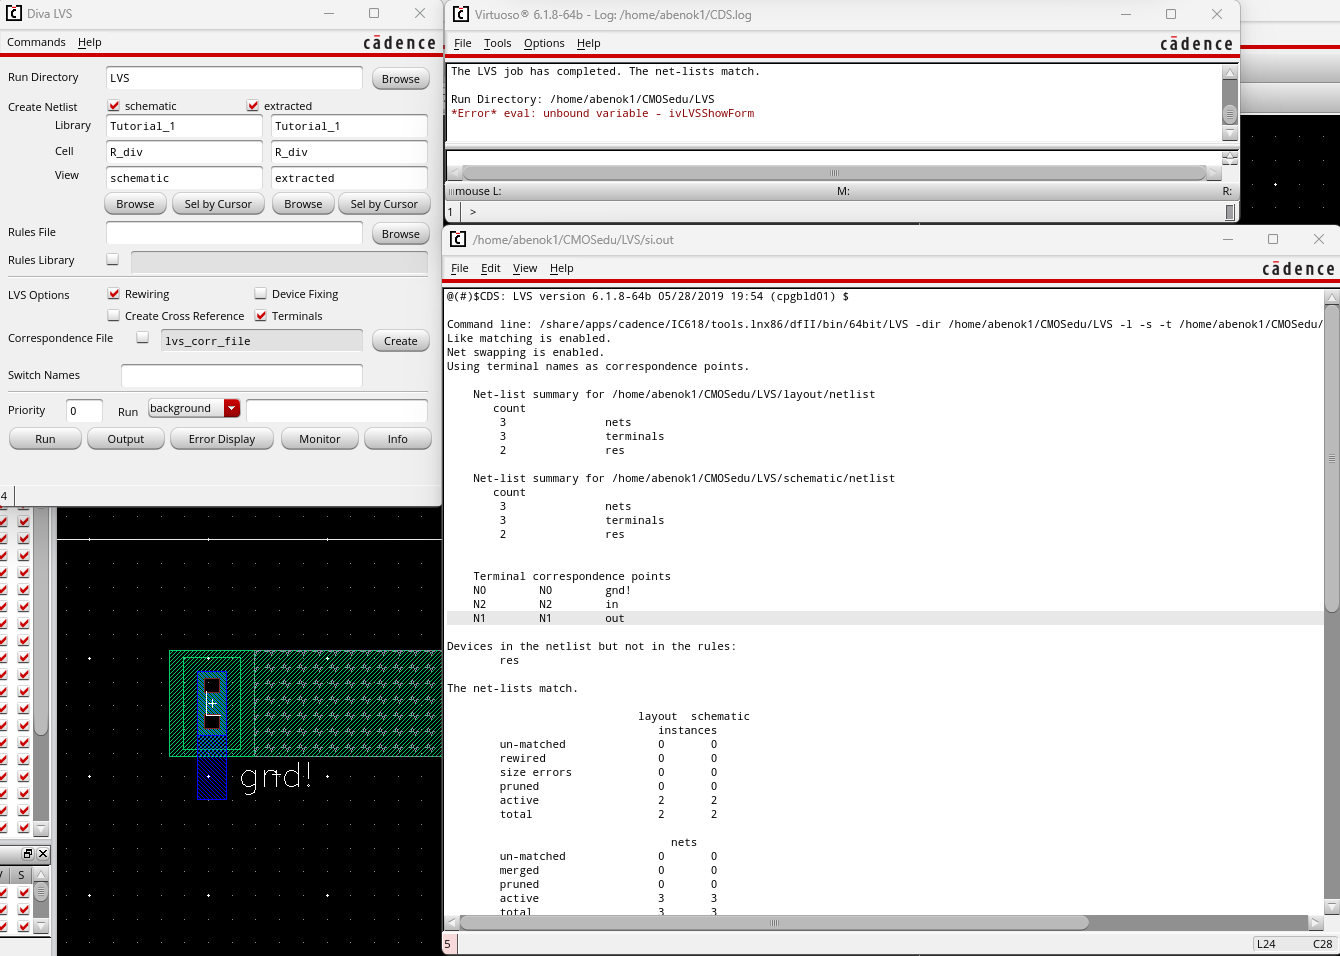The image size is (1340, 956).
Task: Click the Rules File input field
Action: [234, 233]
